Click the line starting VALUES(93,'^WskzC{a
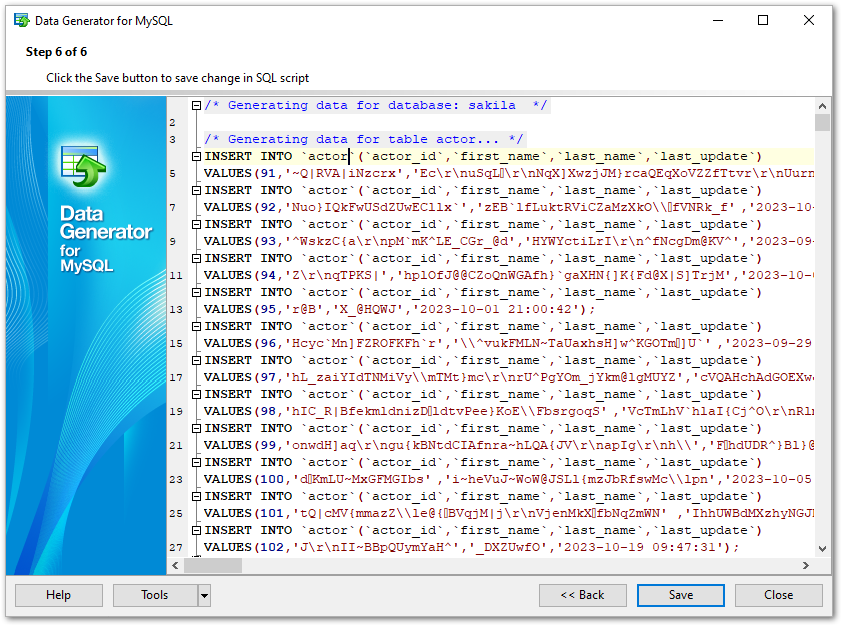 (509, 241)
